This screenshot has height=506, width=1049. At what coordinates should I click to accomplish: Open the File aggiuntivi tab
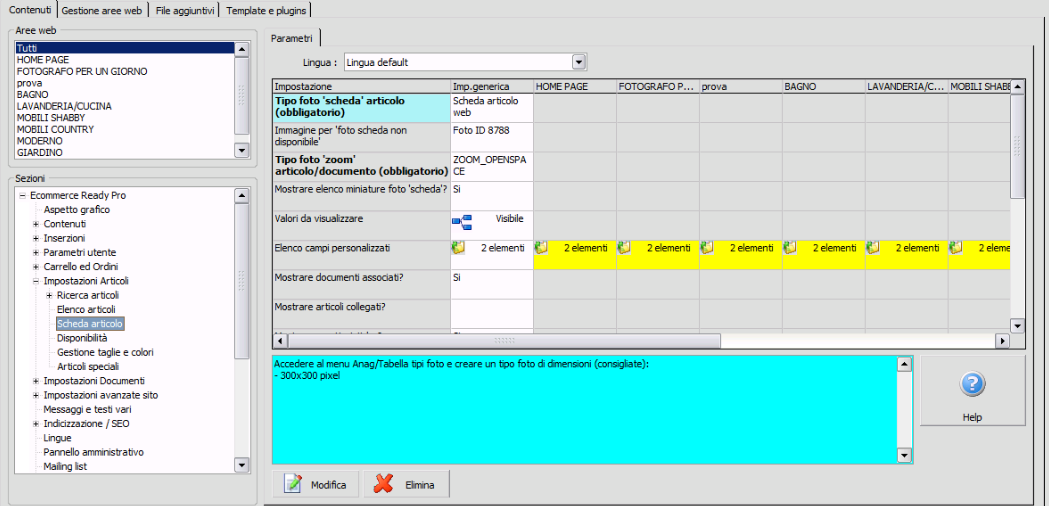185,11
